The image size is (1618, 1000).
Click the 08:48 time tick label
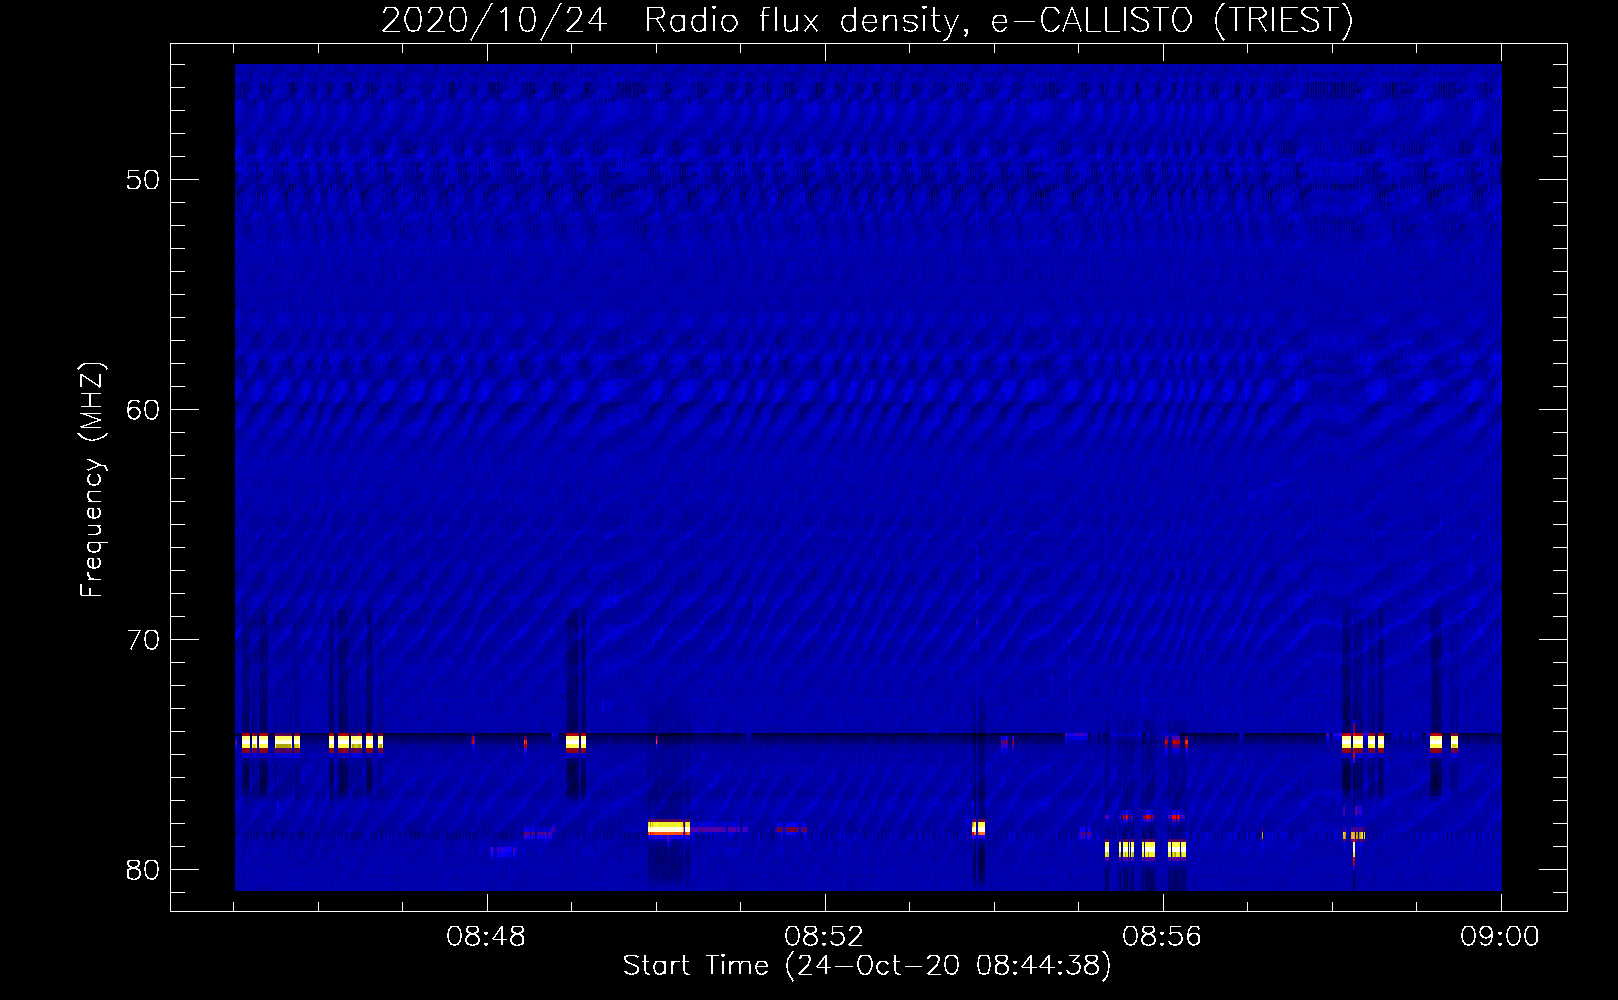coord(487,937)
